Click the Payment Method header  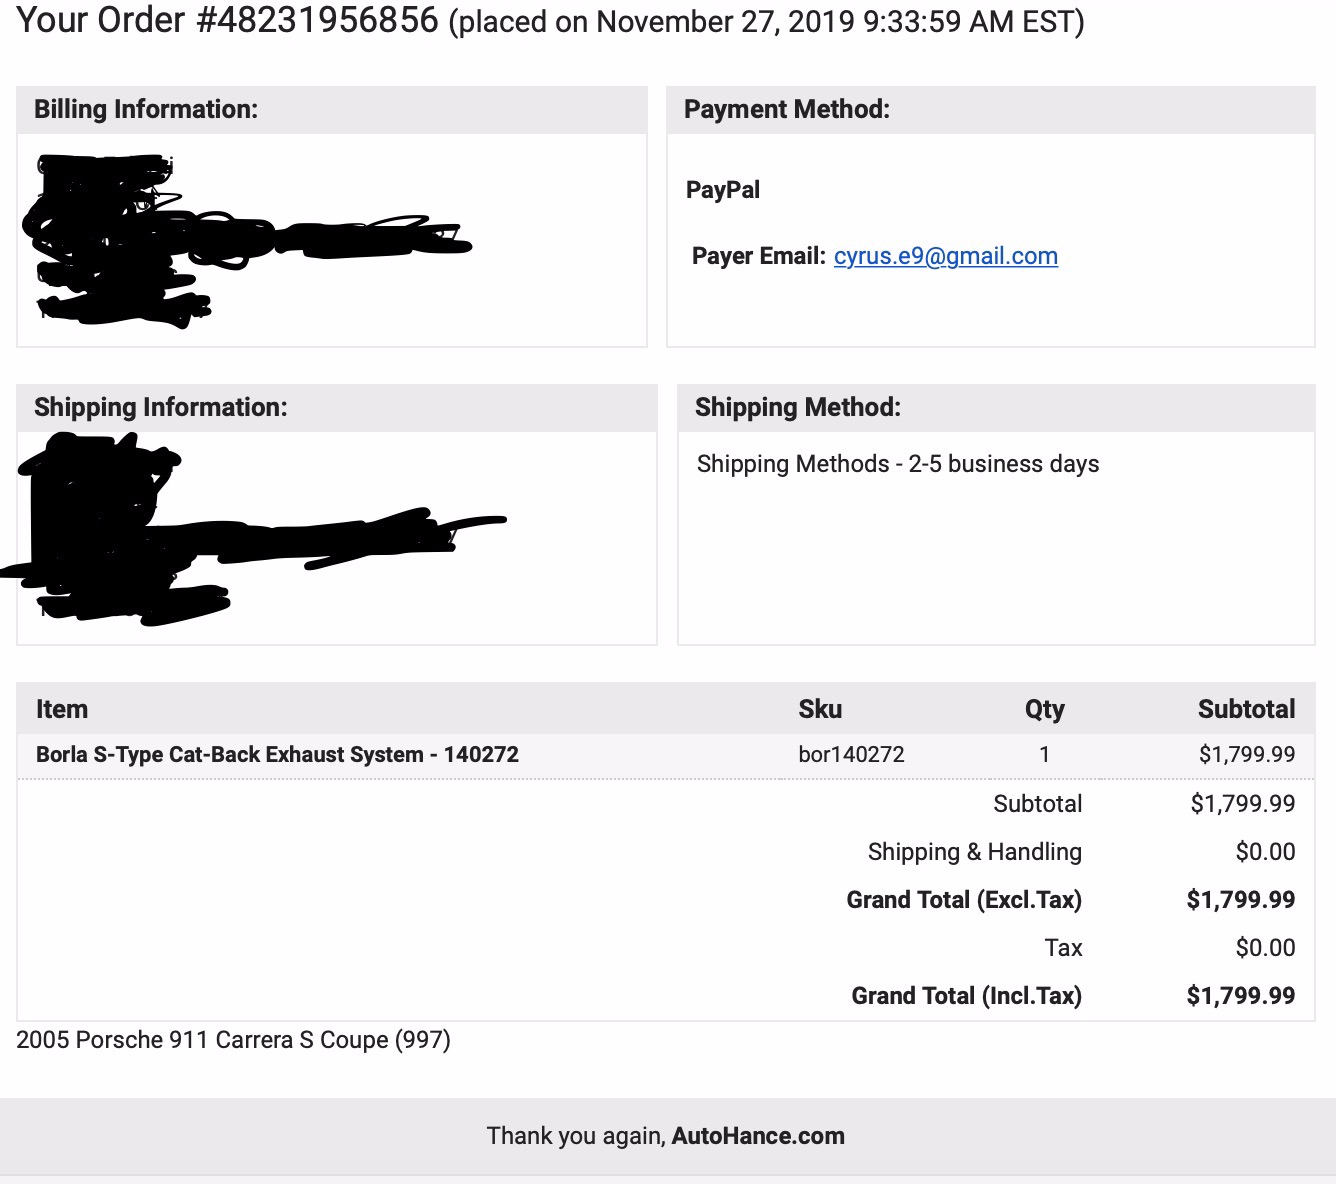[787, 109]
